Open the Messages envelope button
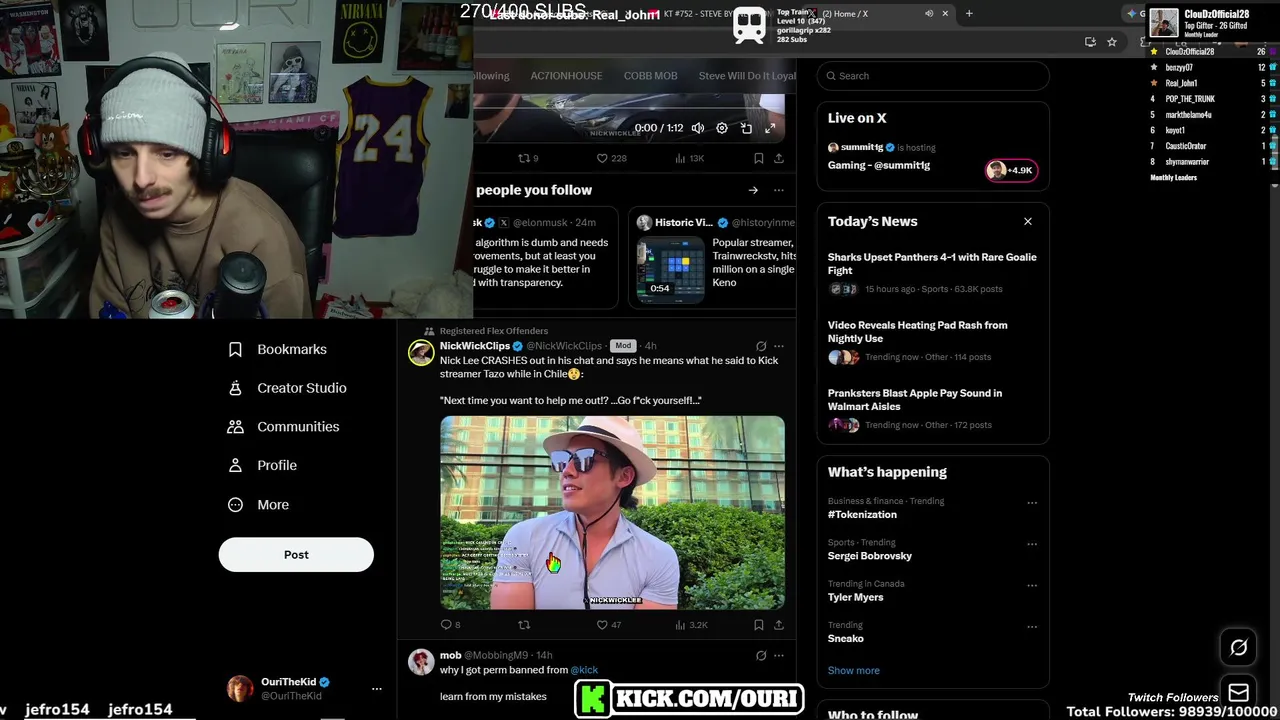The width and height of the screenshot is (1280, 720). (x=1238, y=693)
